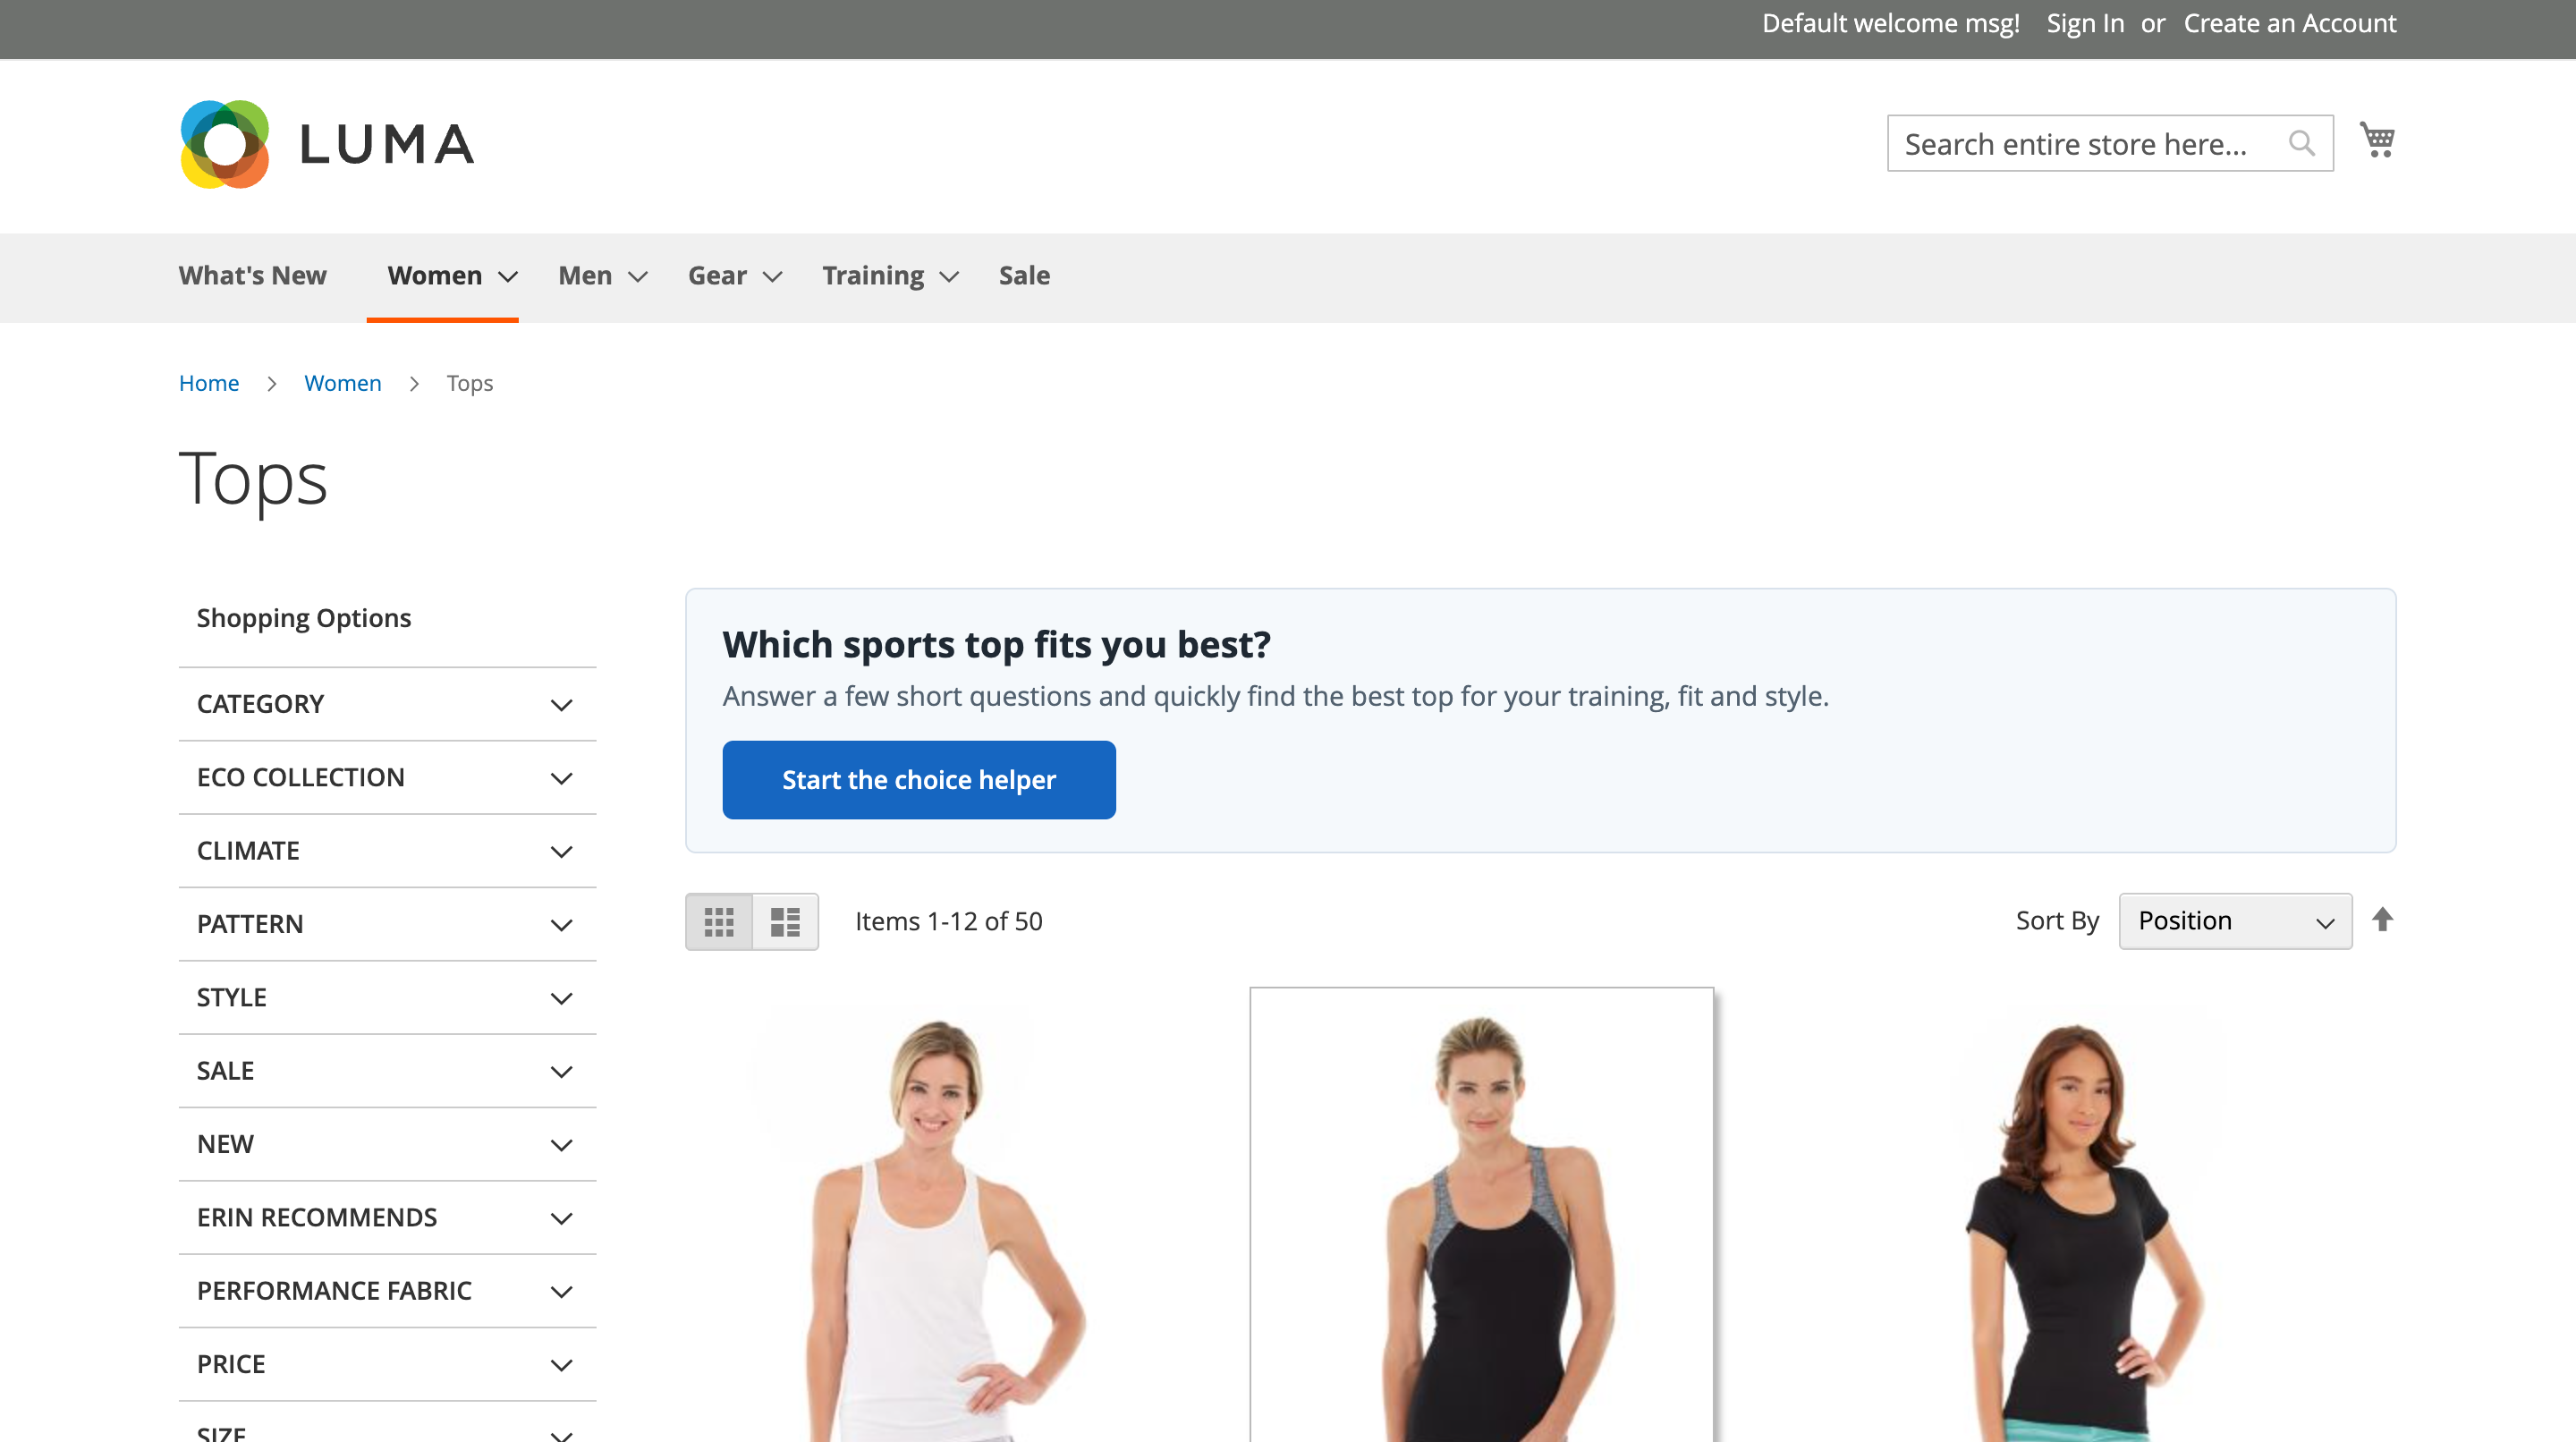The height and width of the screenshot is (1442, 2576).
Task: Click the Items 1-12 of 50 text
Action: pos(948,921)
